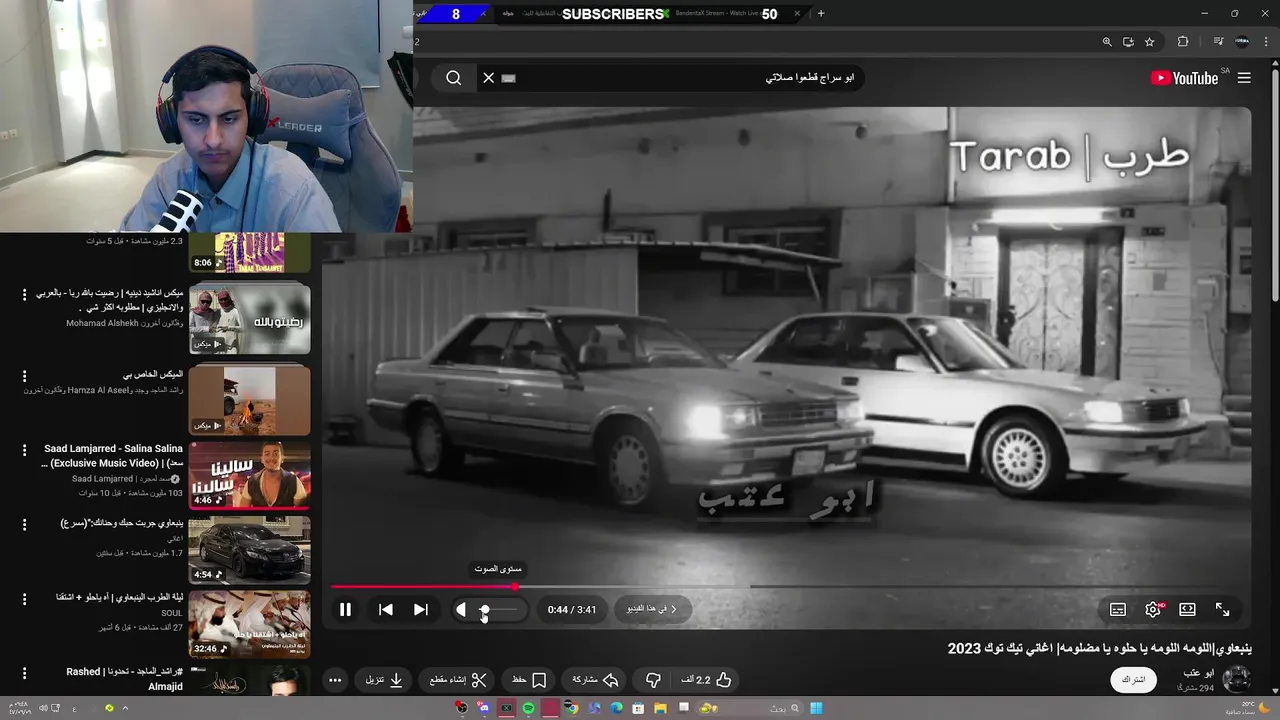Open options menu for Rashed Almajid video
The image size is (1280, 720).
(25, 672)
